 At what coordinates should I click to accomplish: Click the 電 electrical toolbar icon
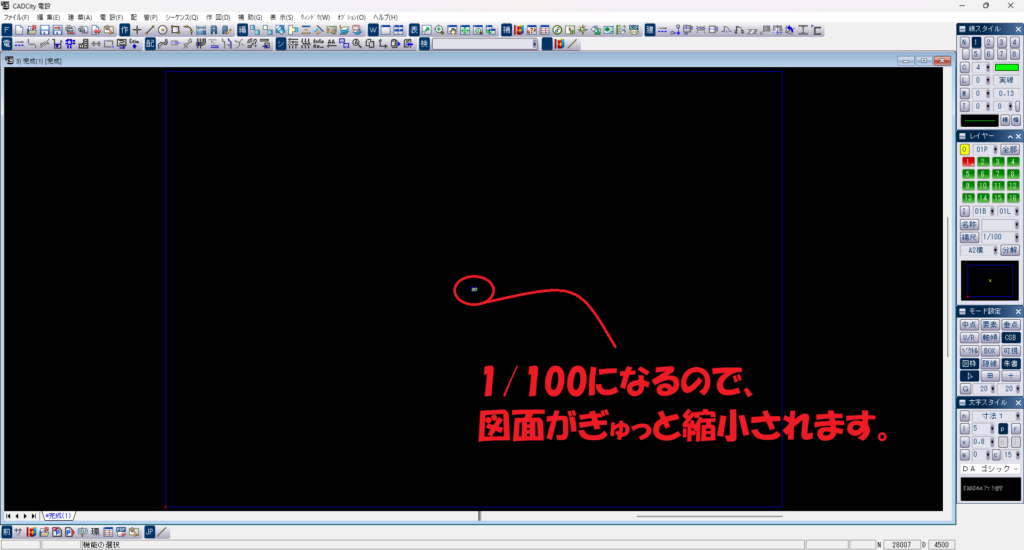(x=7, y=44)
